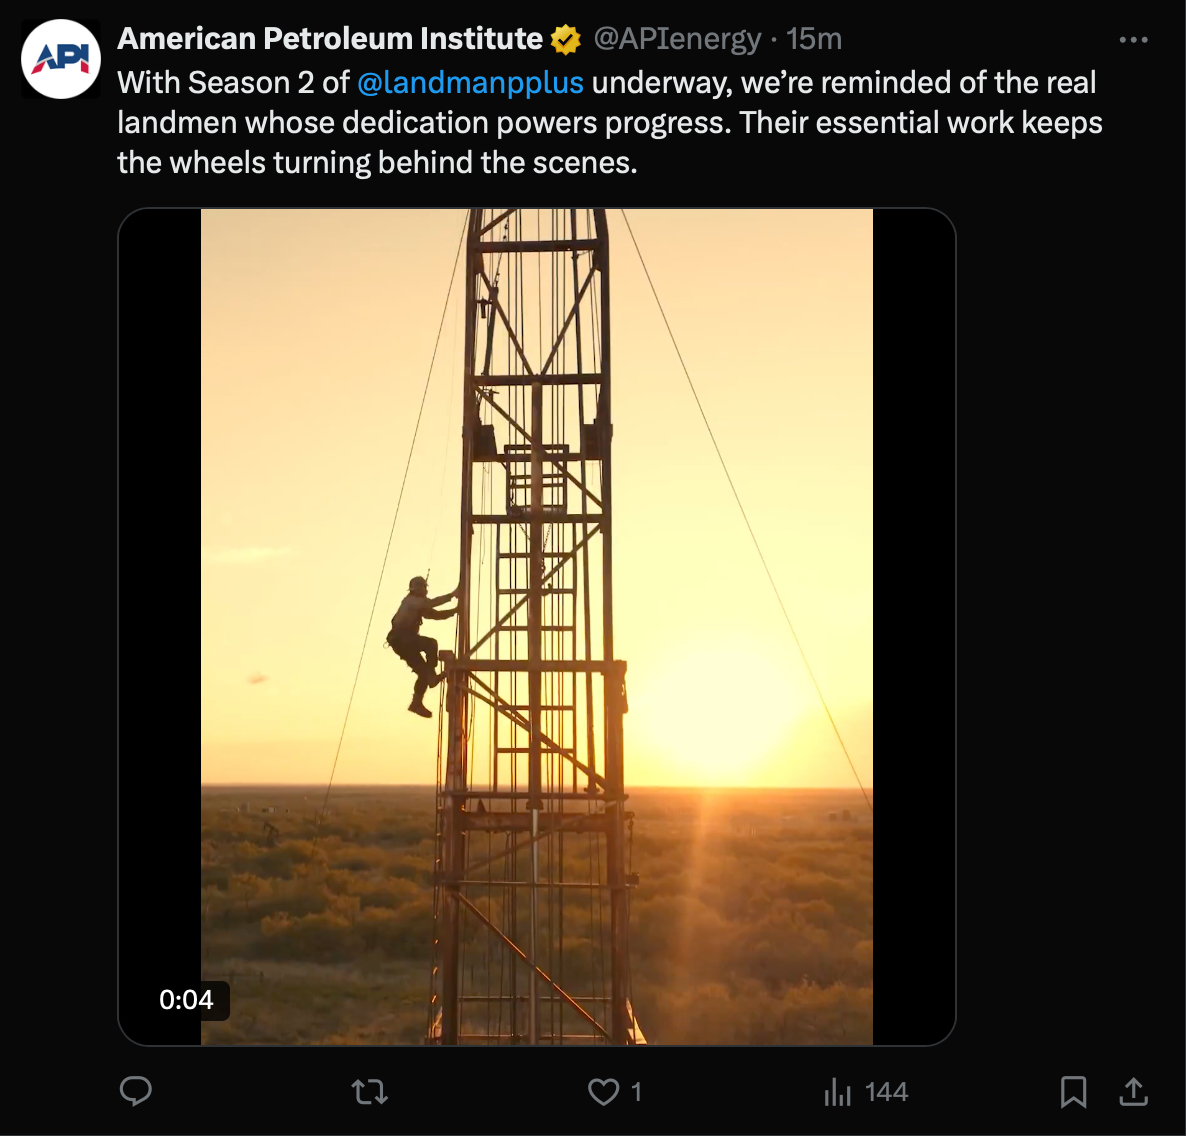Open the share menu arrow icon
The height and width of the screenshot is (1136, 1186).
[x=1133, y=1091]
